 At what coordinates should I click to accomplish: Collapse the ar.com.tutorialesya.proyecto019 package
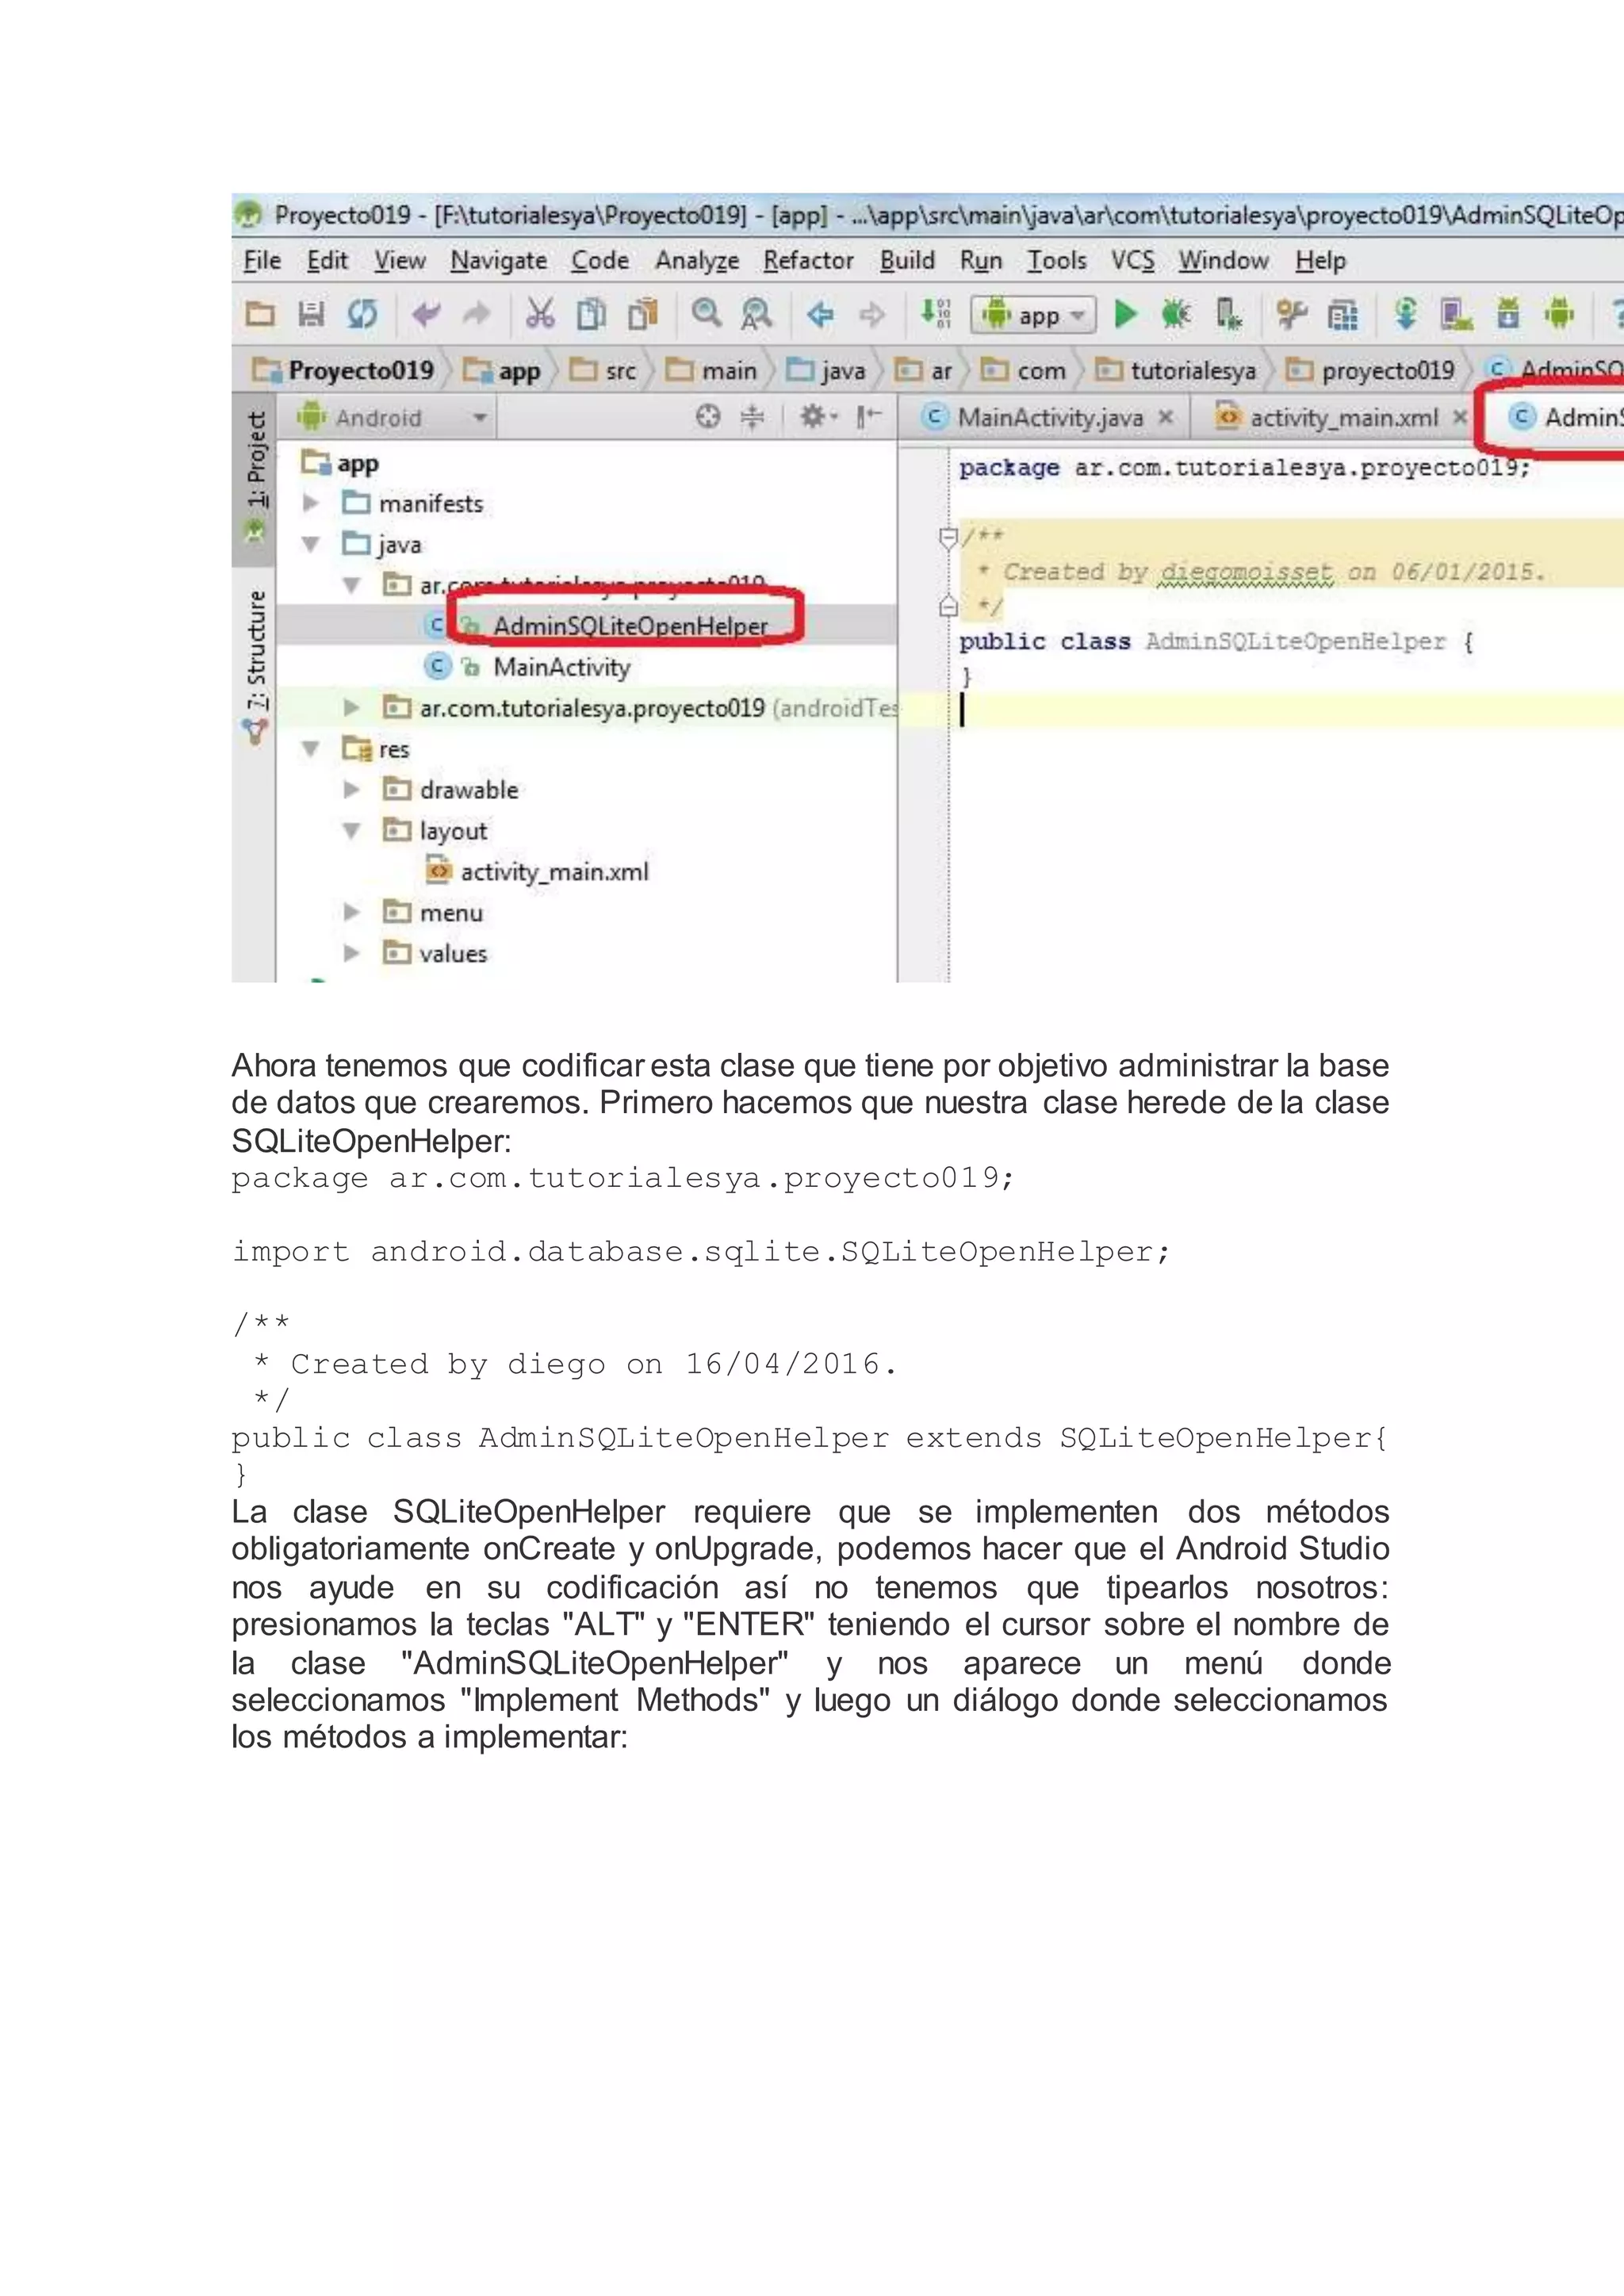point(352,585)
